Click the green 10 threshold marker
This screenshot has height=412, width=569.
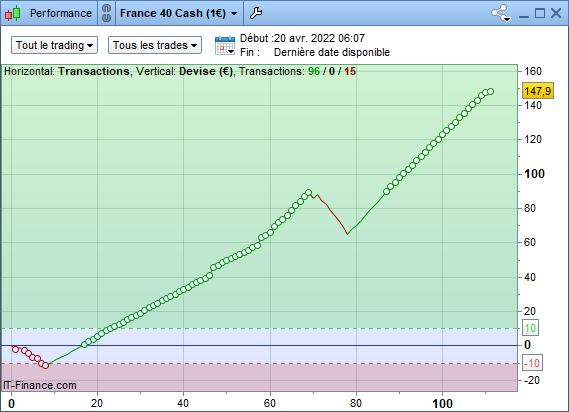[x=530, y=328]
